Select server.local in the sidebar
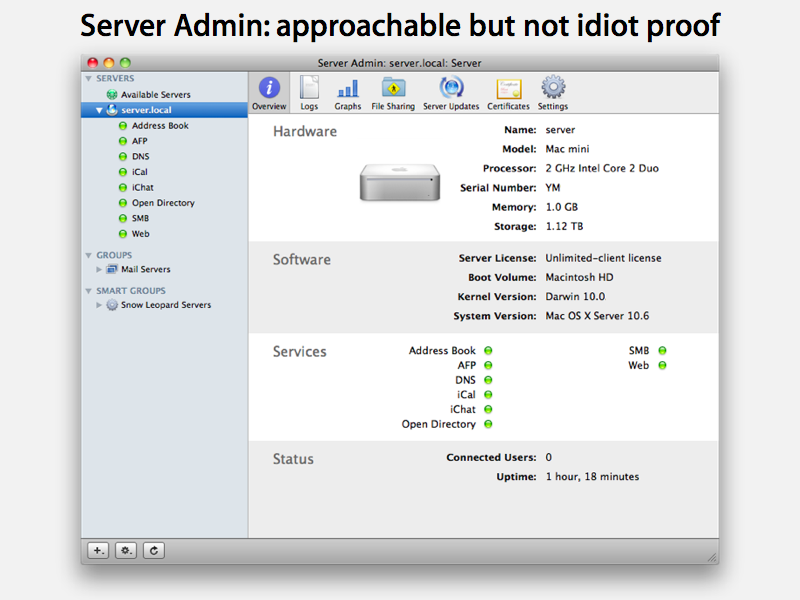This screenshot has height=600, width=800. click(x=164, y=110)
